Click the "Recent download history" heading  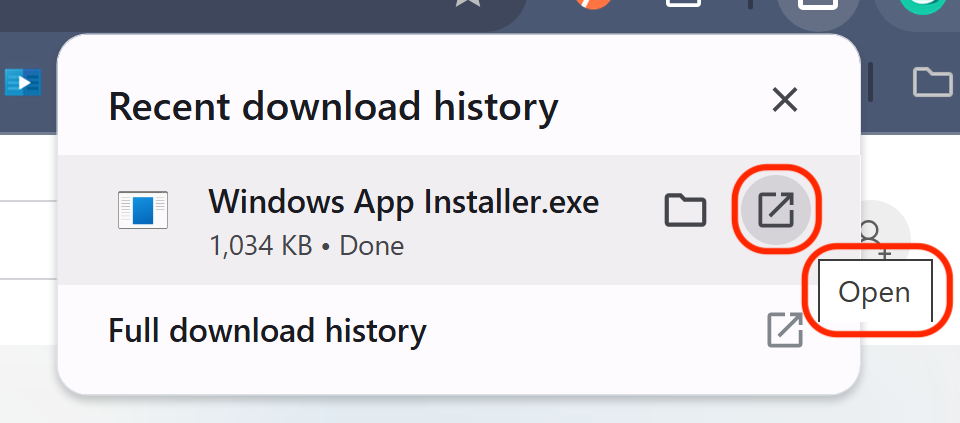click(x=333, y=106)
